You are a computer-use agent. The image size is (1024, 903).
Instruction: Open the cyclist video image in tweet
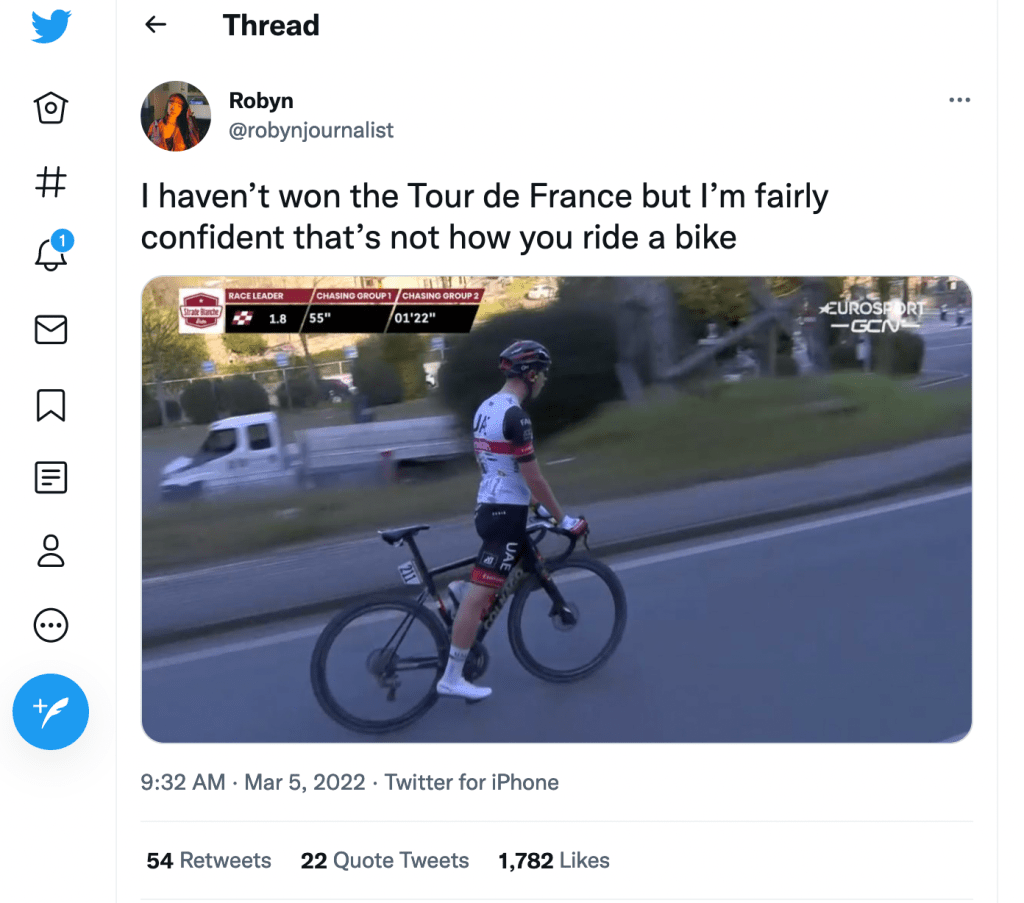click(556, 509)
